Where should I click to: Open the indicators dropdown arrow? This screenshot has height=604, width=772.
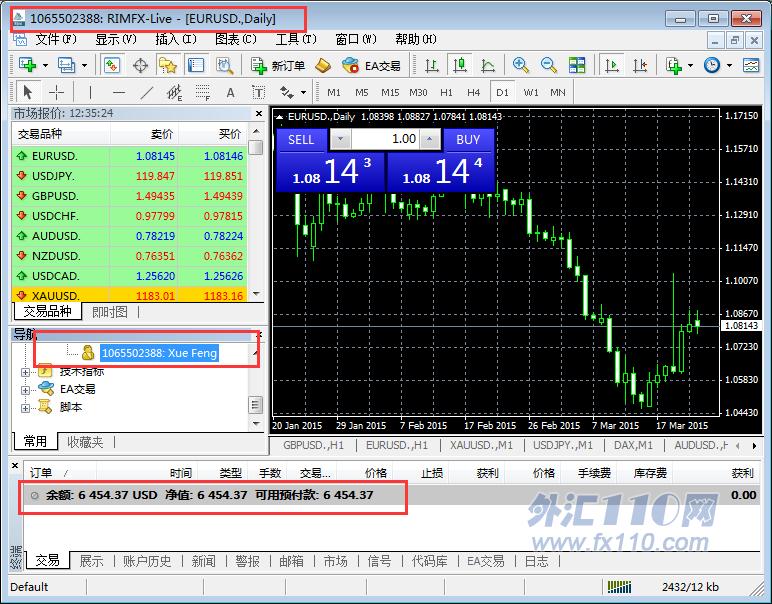click(x=690, y=65)
